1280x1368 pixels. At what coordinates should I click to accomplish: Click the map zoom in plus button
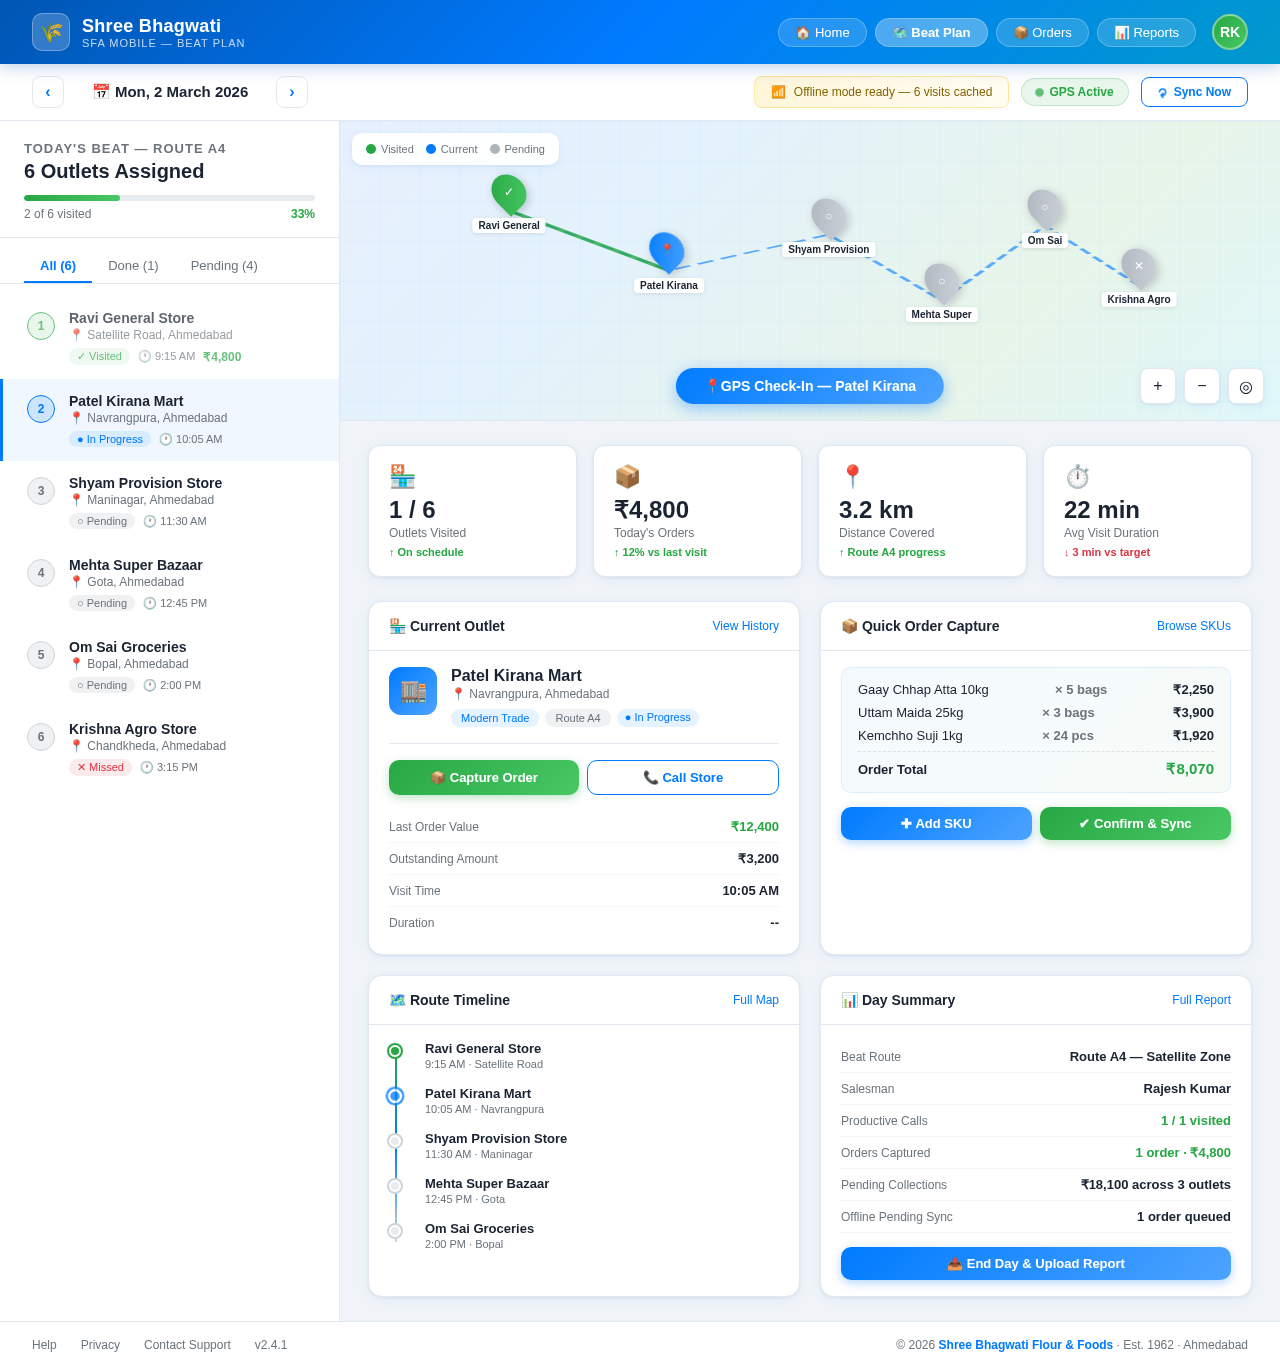(x=1158, y=386)
